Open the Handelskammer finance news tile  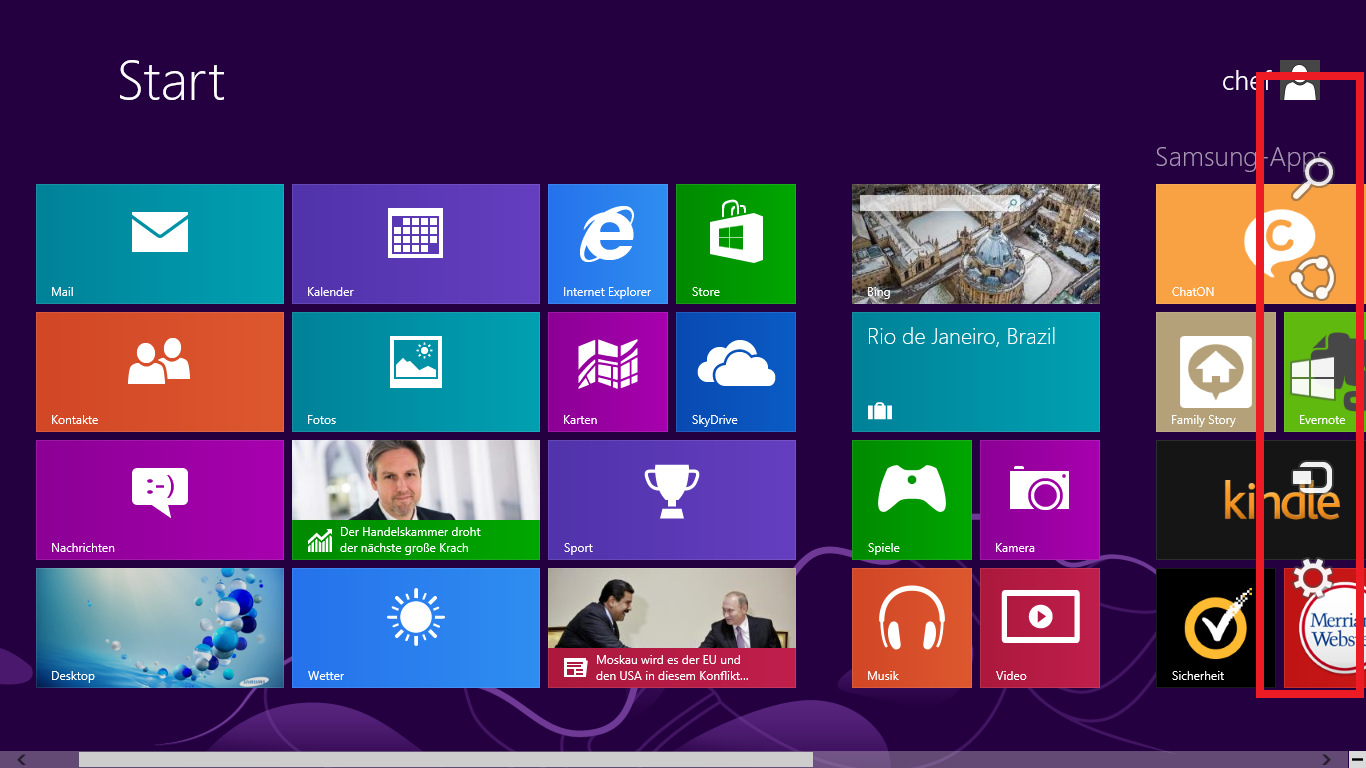[415, 499]
